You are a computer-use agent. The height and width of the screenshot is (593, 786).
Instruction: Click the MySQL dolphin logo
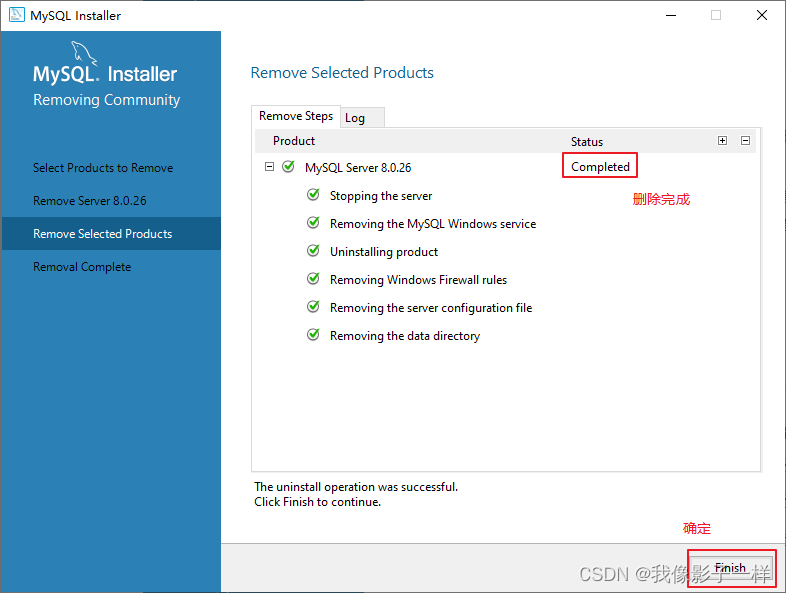click(x=84, y=53)
